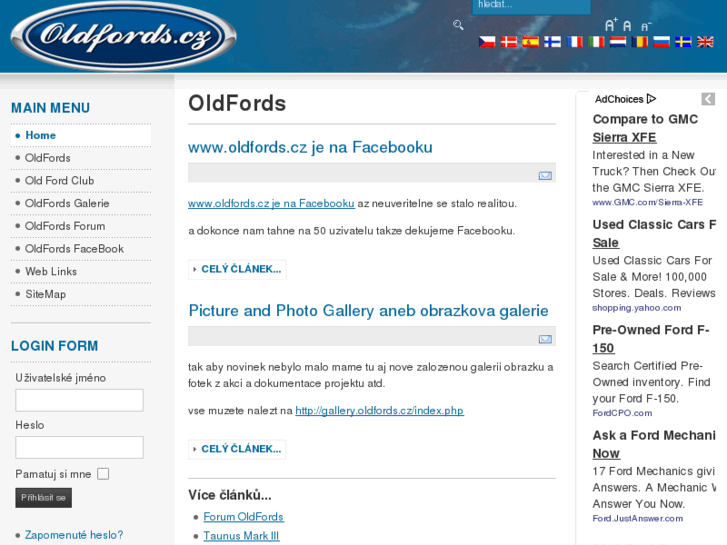Viewport: 727px width, 545px height.
Task: Open gallery.oldfords.cz/index.php link
Action: 379,411
